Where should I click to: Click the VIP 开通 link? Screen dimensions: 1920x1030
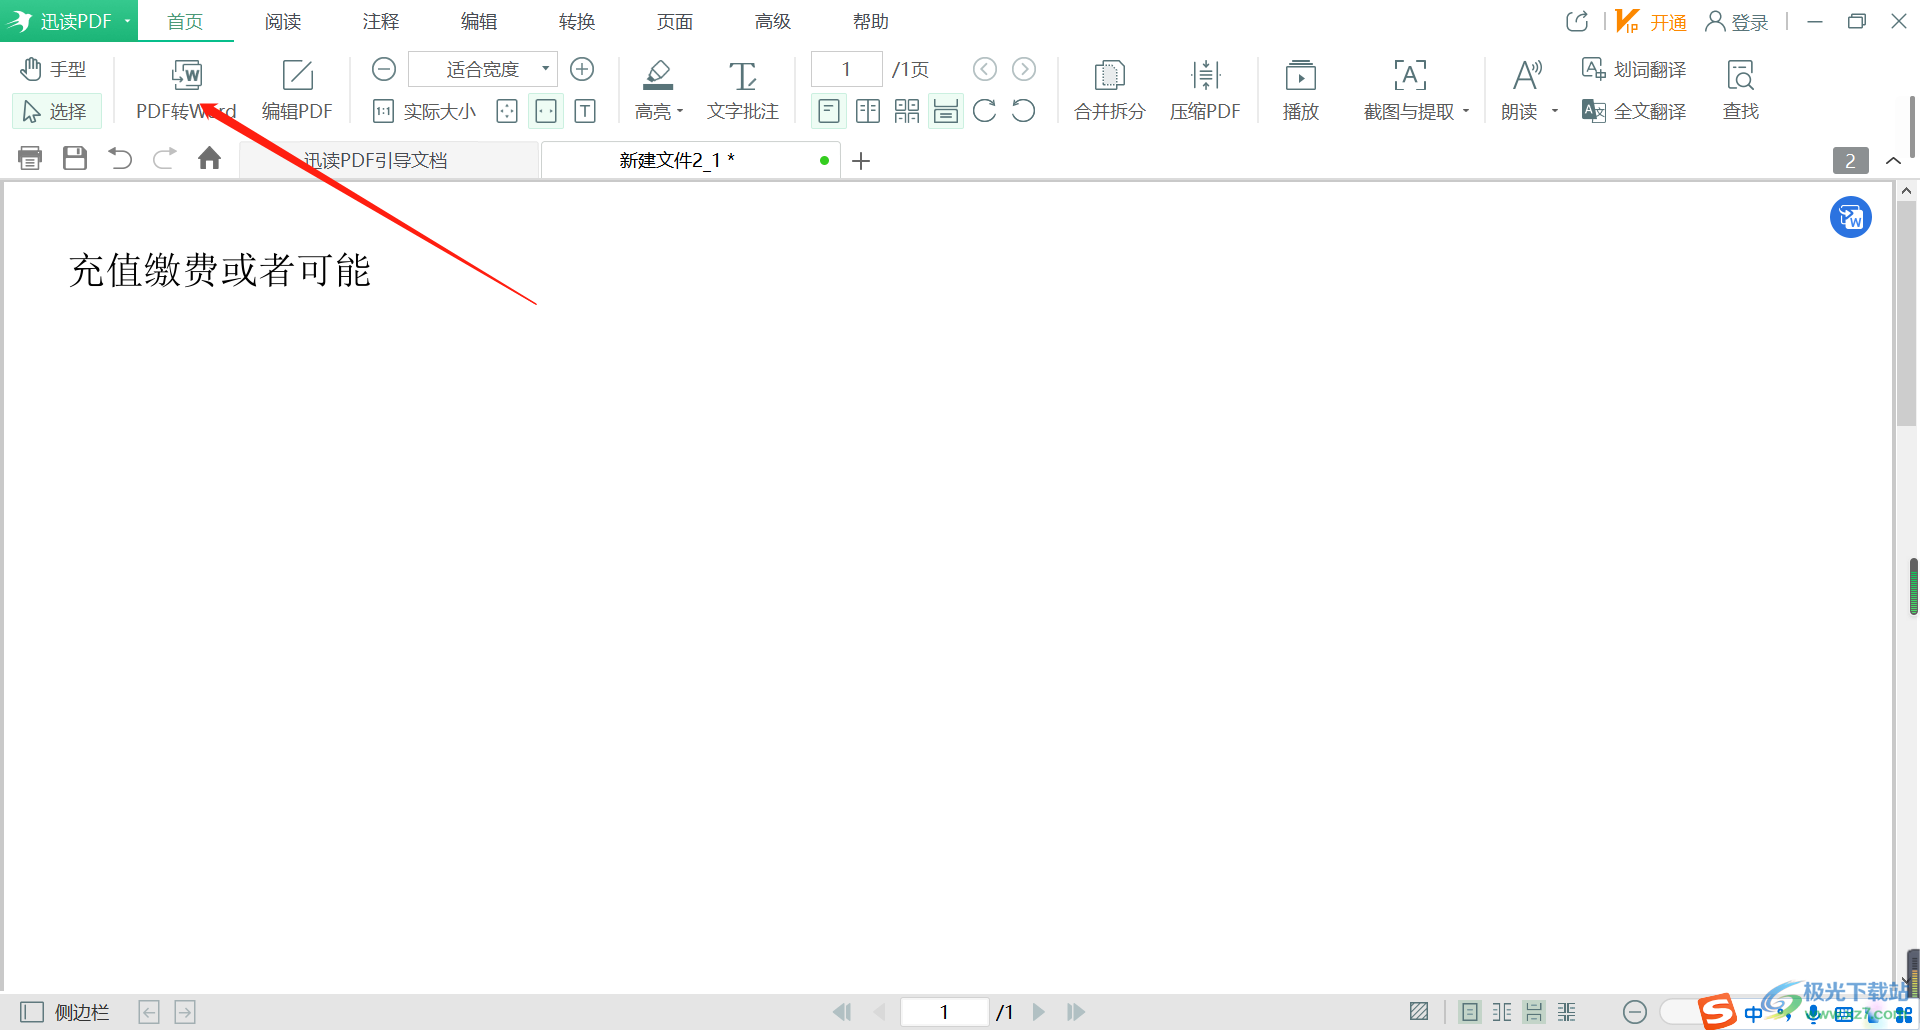click(1651, 21)
